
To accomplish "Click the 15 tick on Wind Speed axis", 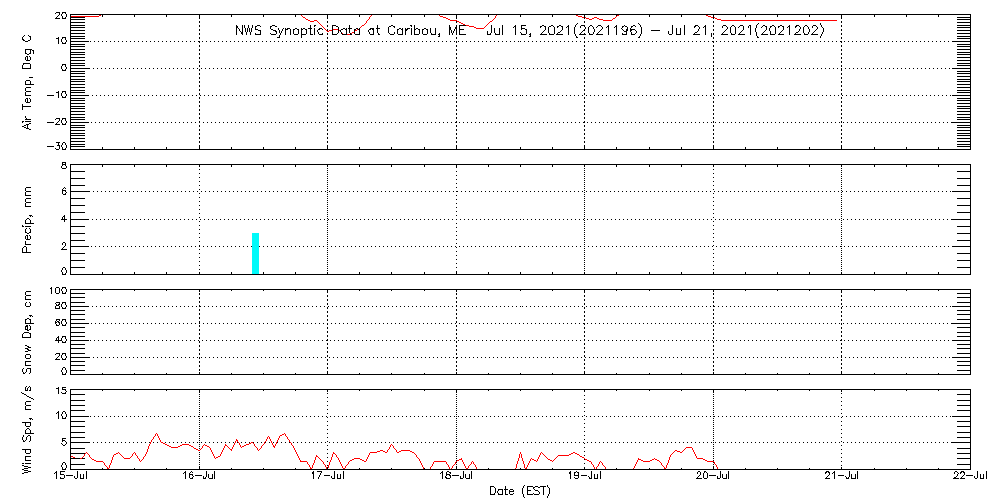I will click(61, 391).
